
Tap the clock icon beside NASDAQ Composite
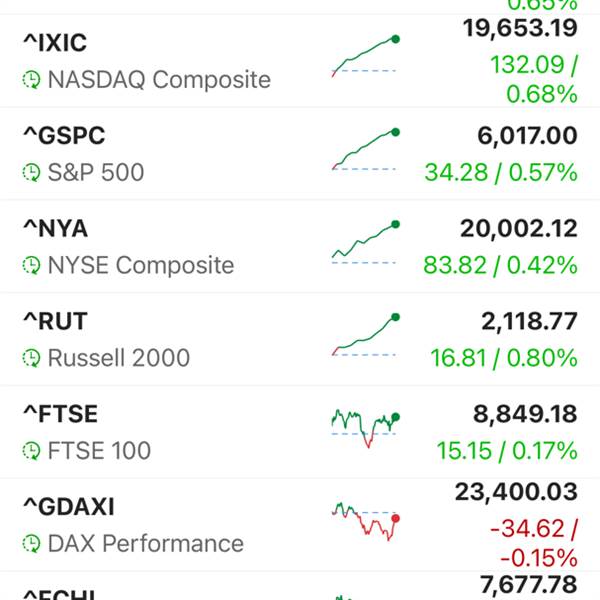[x=31, y=80]
